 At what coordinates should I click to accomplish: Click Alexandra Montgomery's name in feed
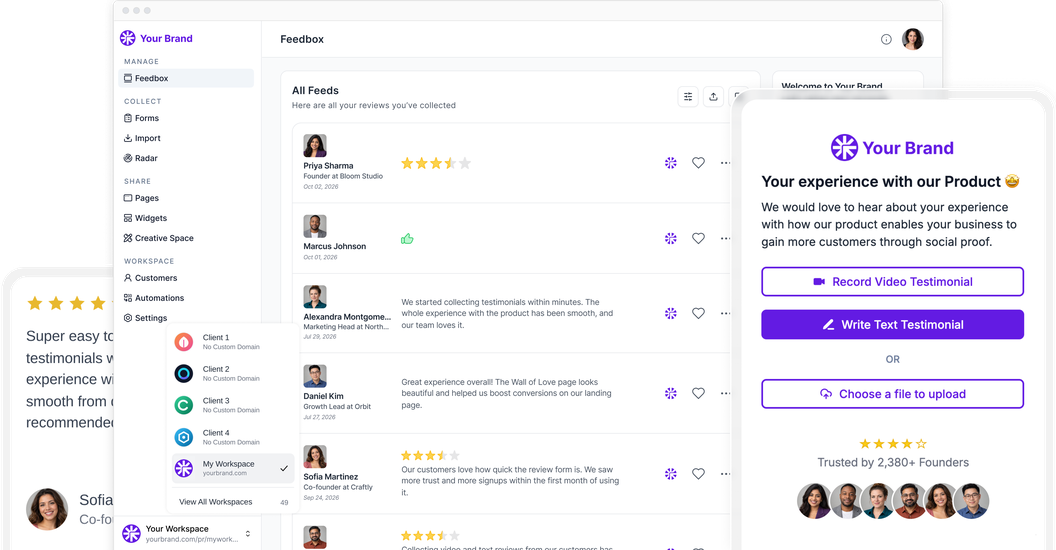click(x=347, y=317)
